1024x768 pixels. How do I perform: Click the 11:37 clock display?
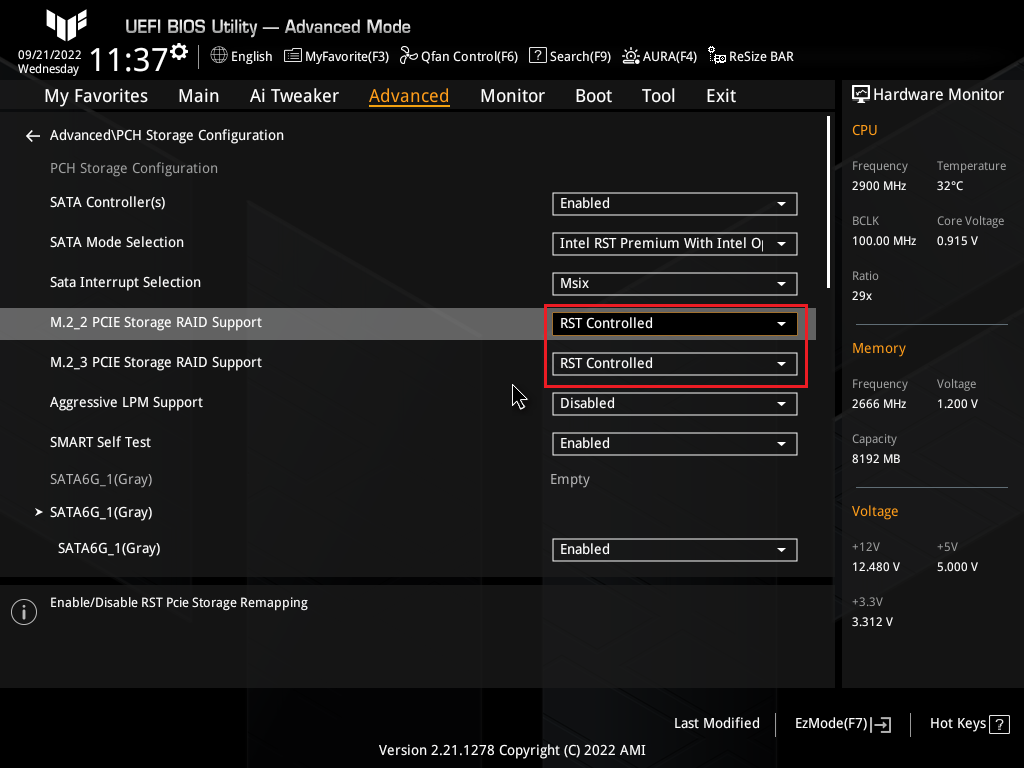(x=129, y=59)
